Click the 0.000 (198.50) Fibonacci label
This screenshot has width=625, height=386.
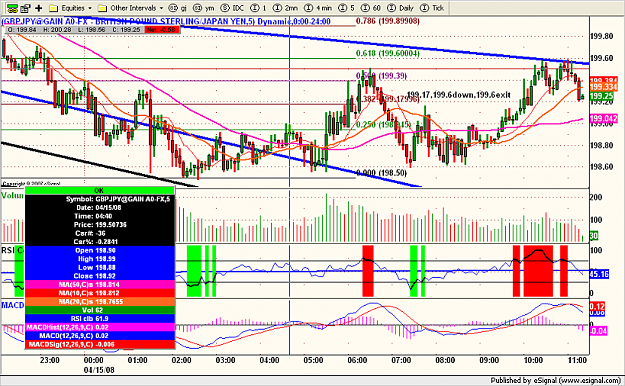pyautogui.click(x=381, y=173)
